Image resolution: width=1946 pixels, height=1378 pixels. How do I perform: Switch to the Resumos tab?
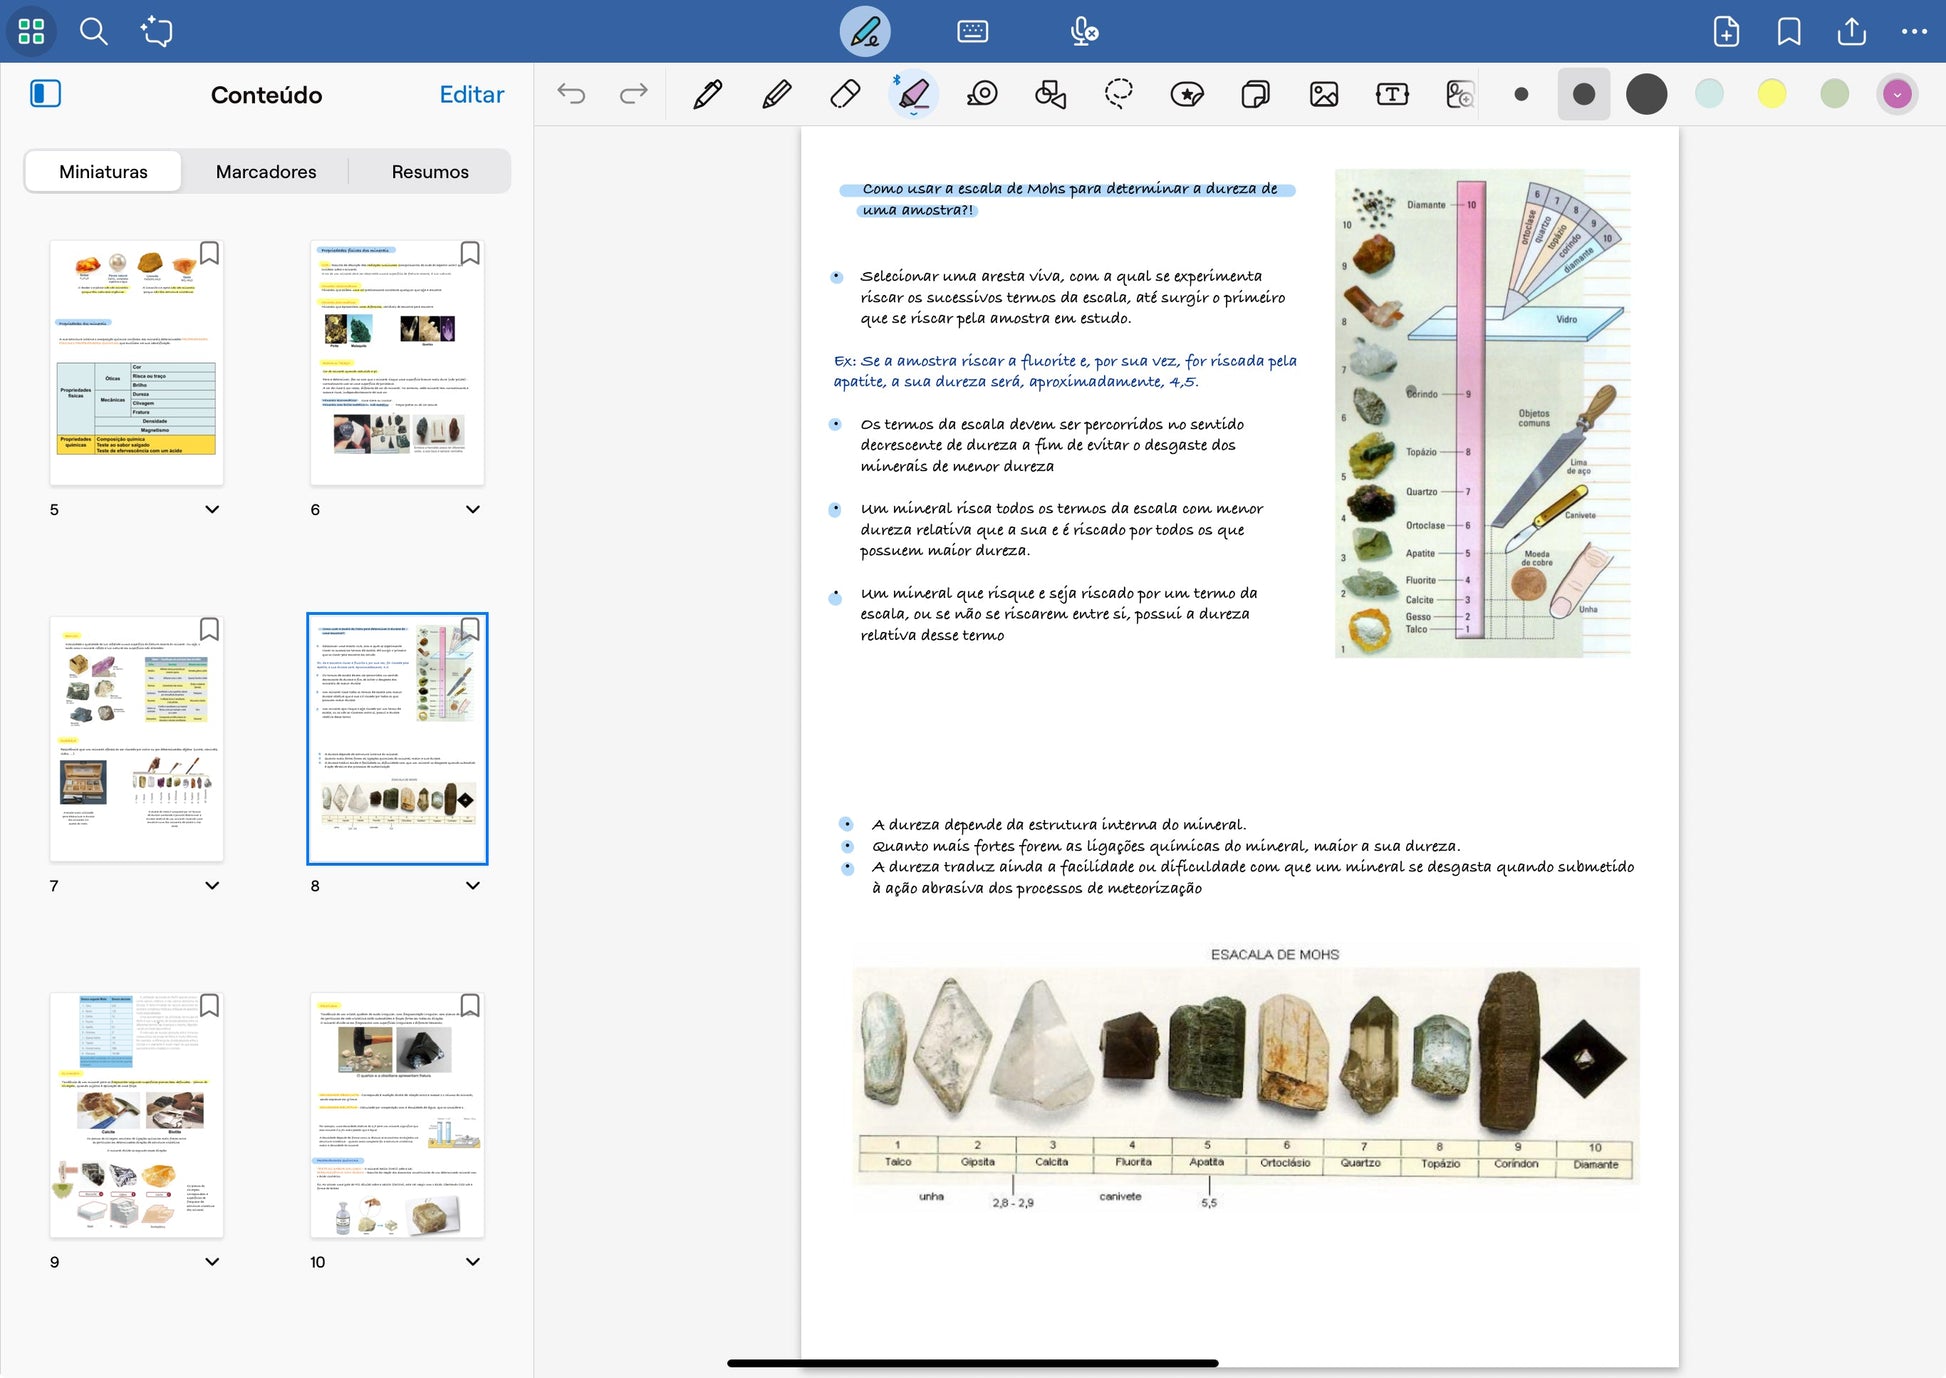coord(430,171)
